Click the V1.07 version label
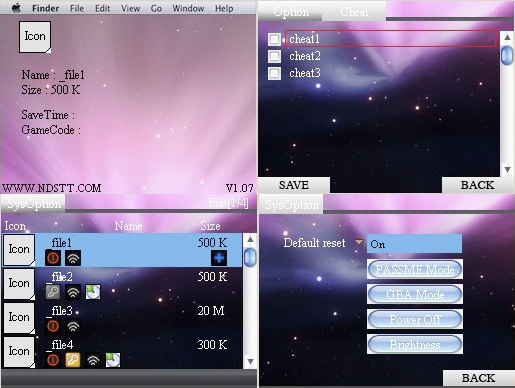 [x=239, y=188]
